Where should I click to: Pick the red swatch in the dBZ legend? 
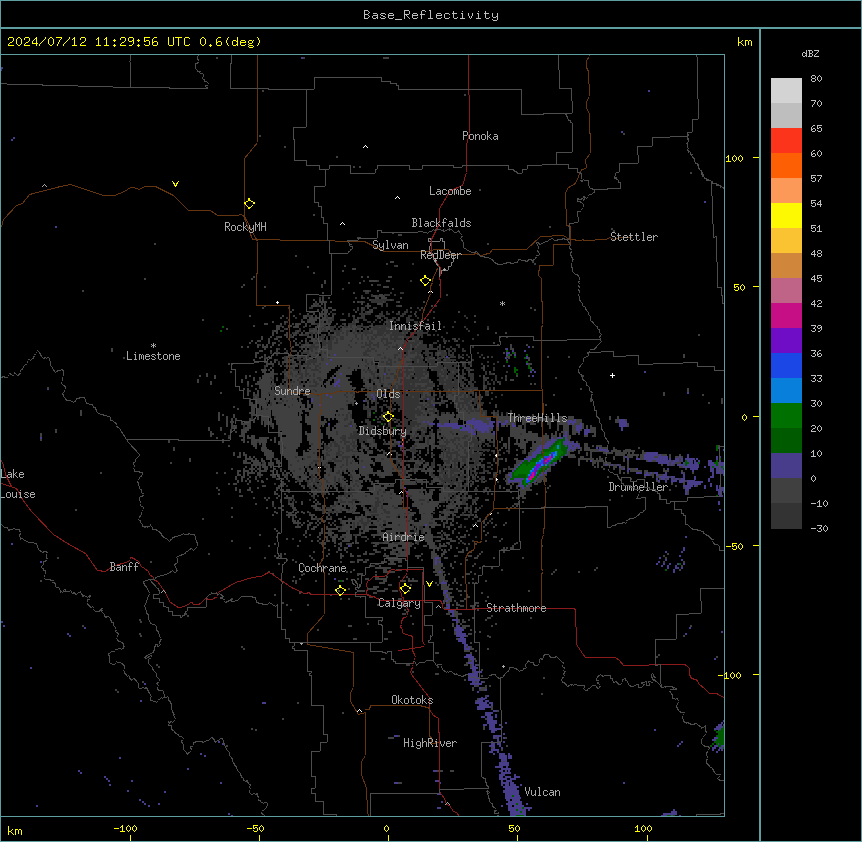coord(786,140)
